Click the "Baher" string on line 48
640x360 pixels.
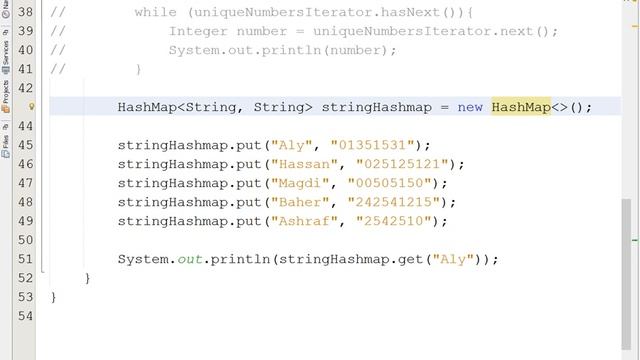coord(300,202)
